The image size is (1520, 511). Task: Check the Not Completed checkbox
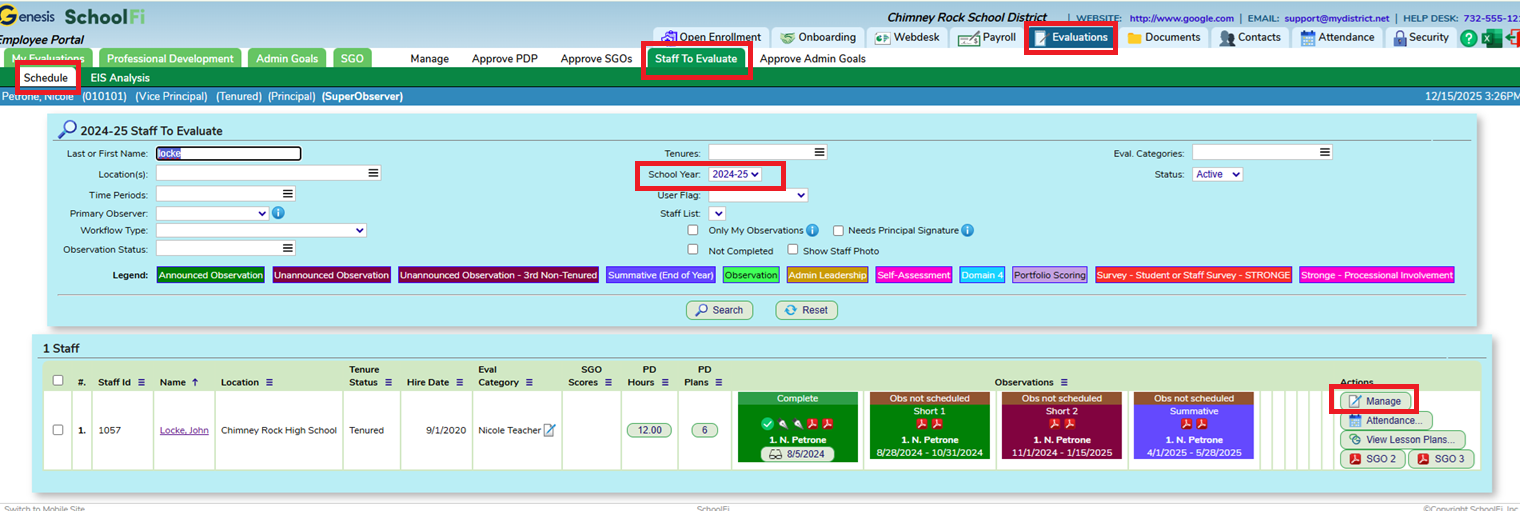pos(693,250)
